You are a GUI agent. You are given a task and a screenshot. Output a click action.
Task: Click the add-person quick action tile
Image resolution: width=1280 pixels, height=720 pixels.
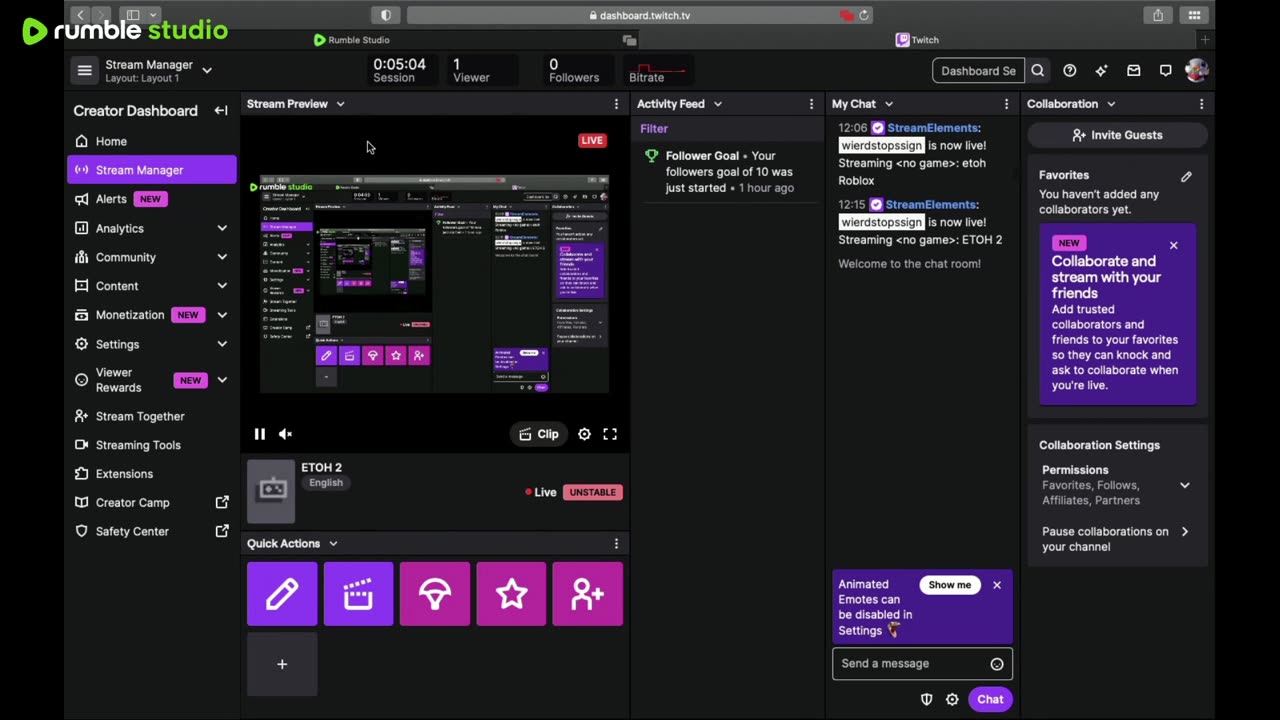[x=588, y=594]
